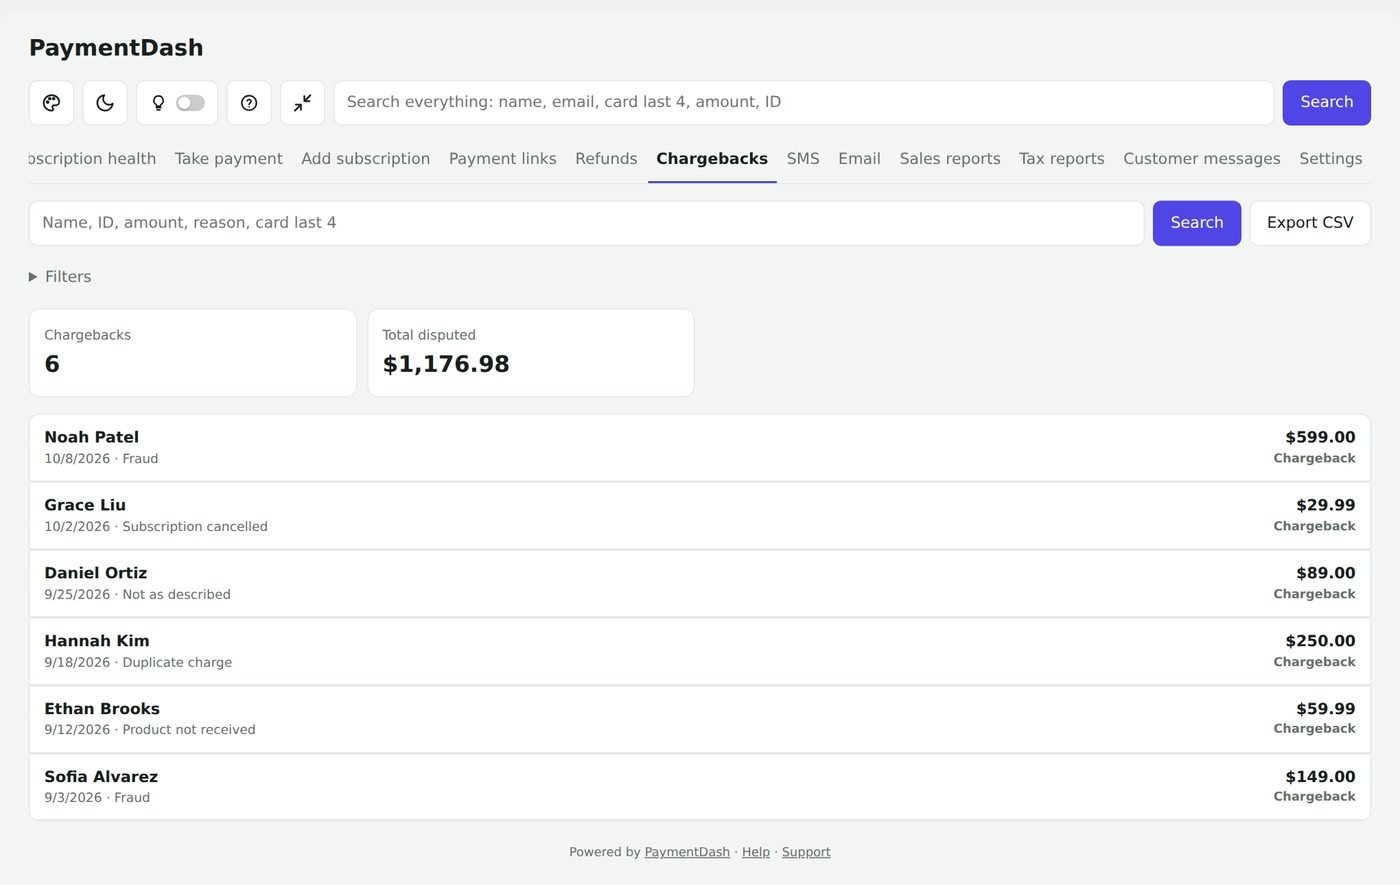Screen dimensions: 1400x885
Task: Open Sofia Alvarez chargeback row
Action: (700, 787)
